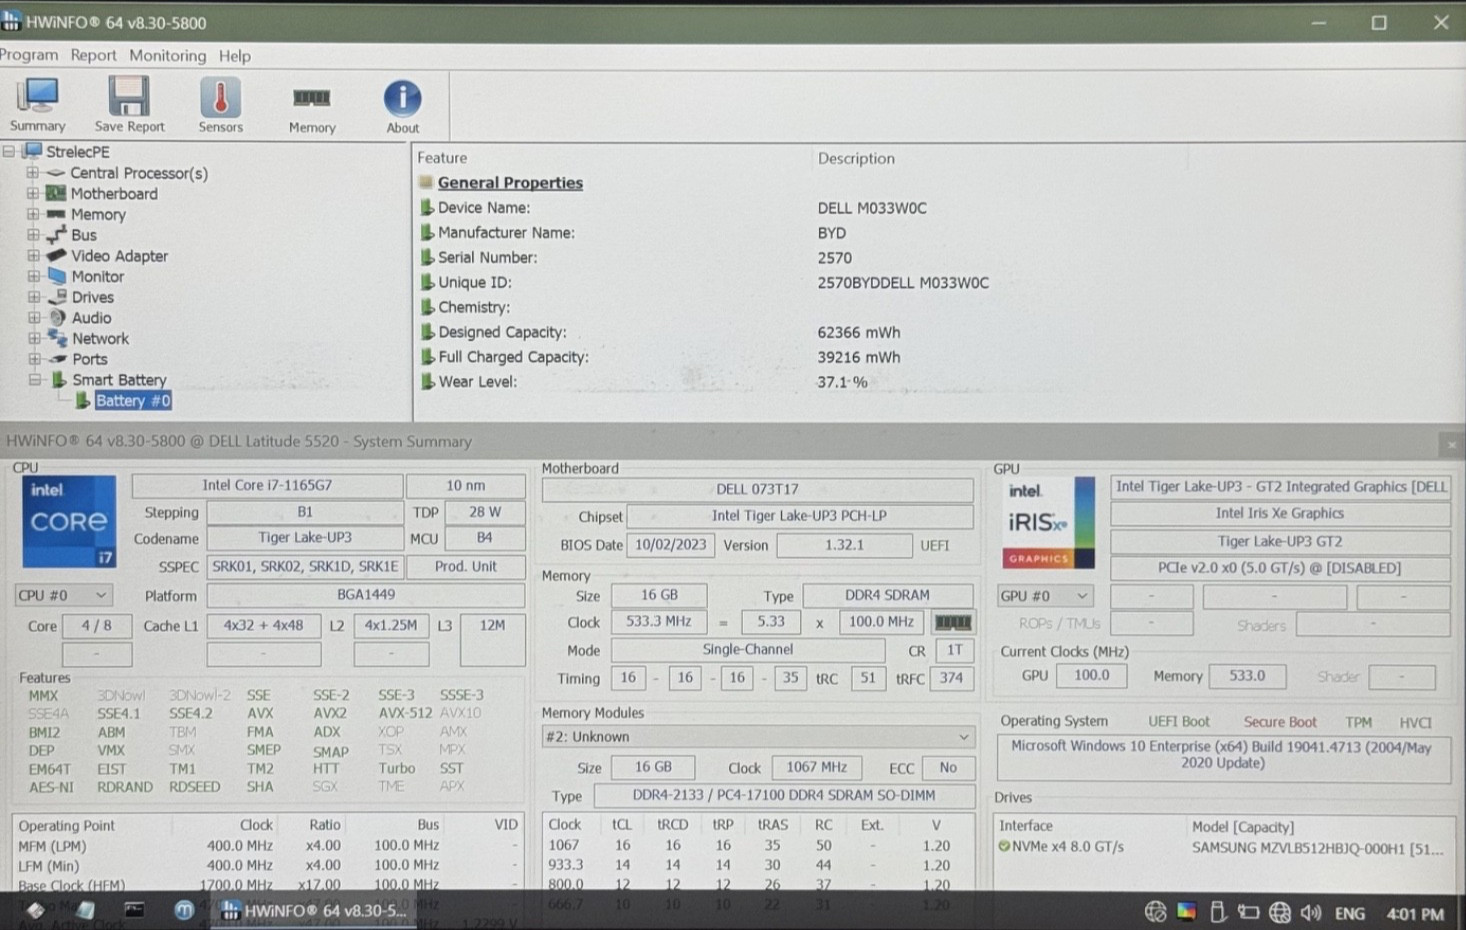
Task: Click the Intel Core i7 logo
Action: click(x=69, y=521)
